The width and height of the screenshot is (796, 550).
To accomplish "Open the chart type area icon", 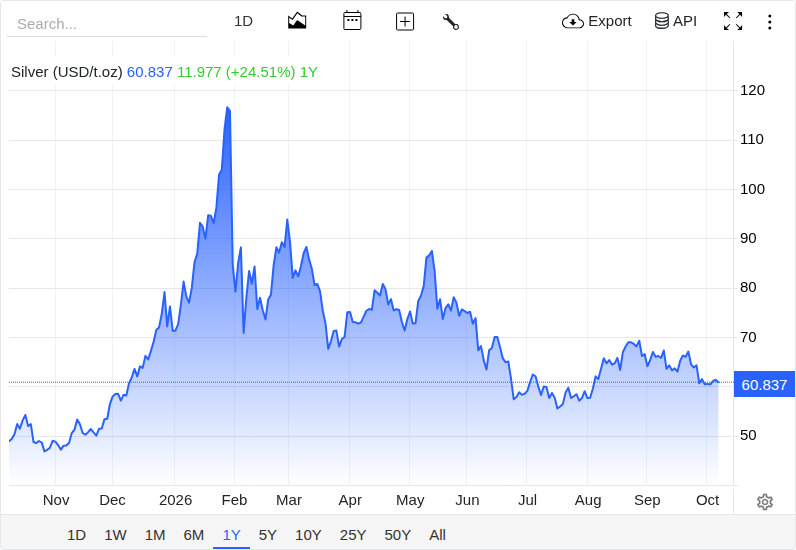I will 297,21.
